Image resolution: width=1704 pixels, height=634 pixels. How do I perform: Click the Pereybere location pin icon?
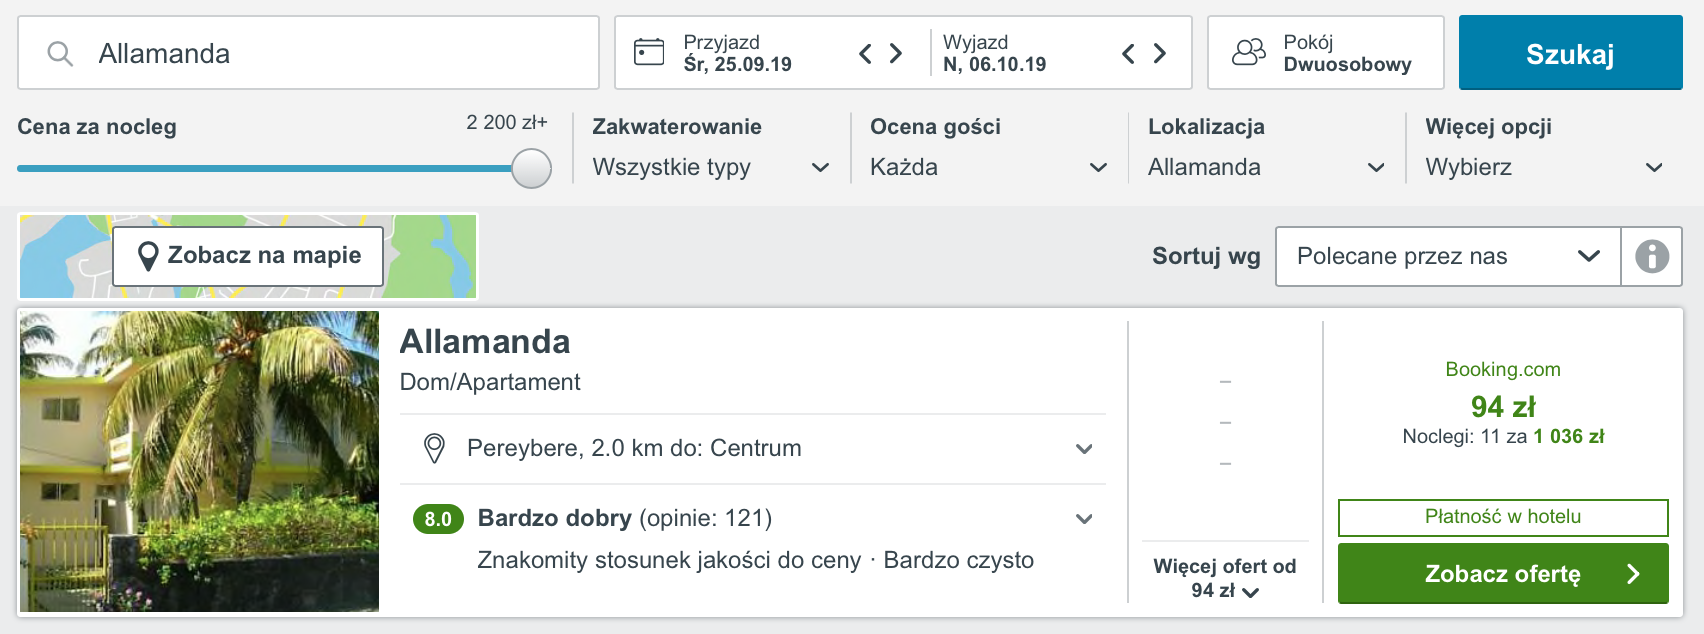(434, 448)
